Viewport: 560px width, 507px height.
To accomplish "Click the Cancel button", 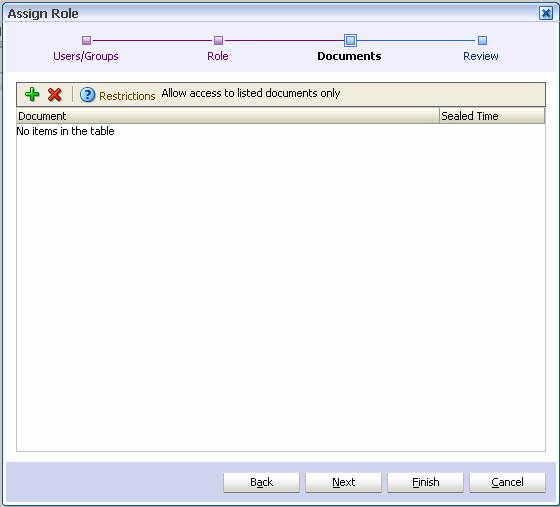I will point(507,482).
